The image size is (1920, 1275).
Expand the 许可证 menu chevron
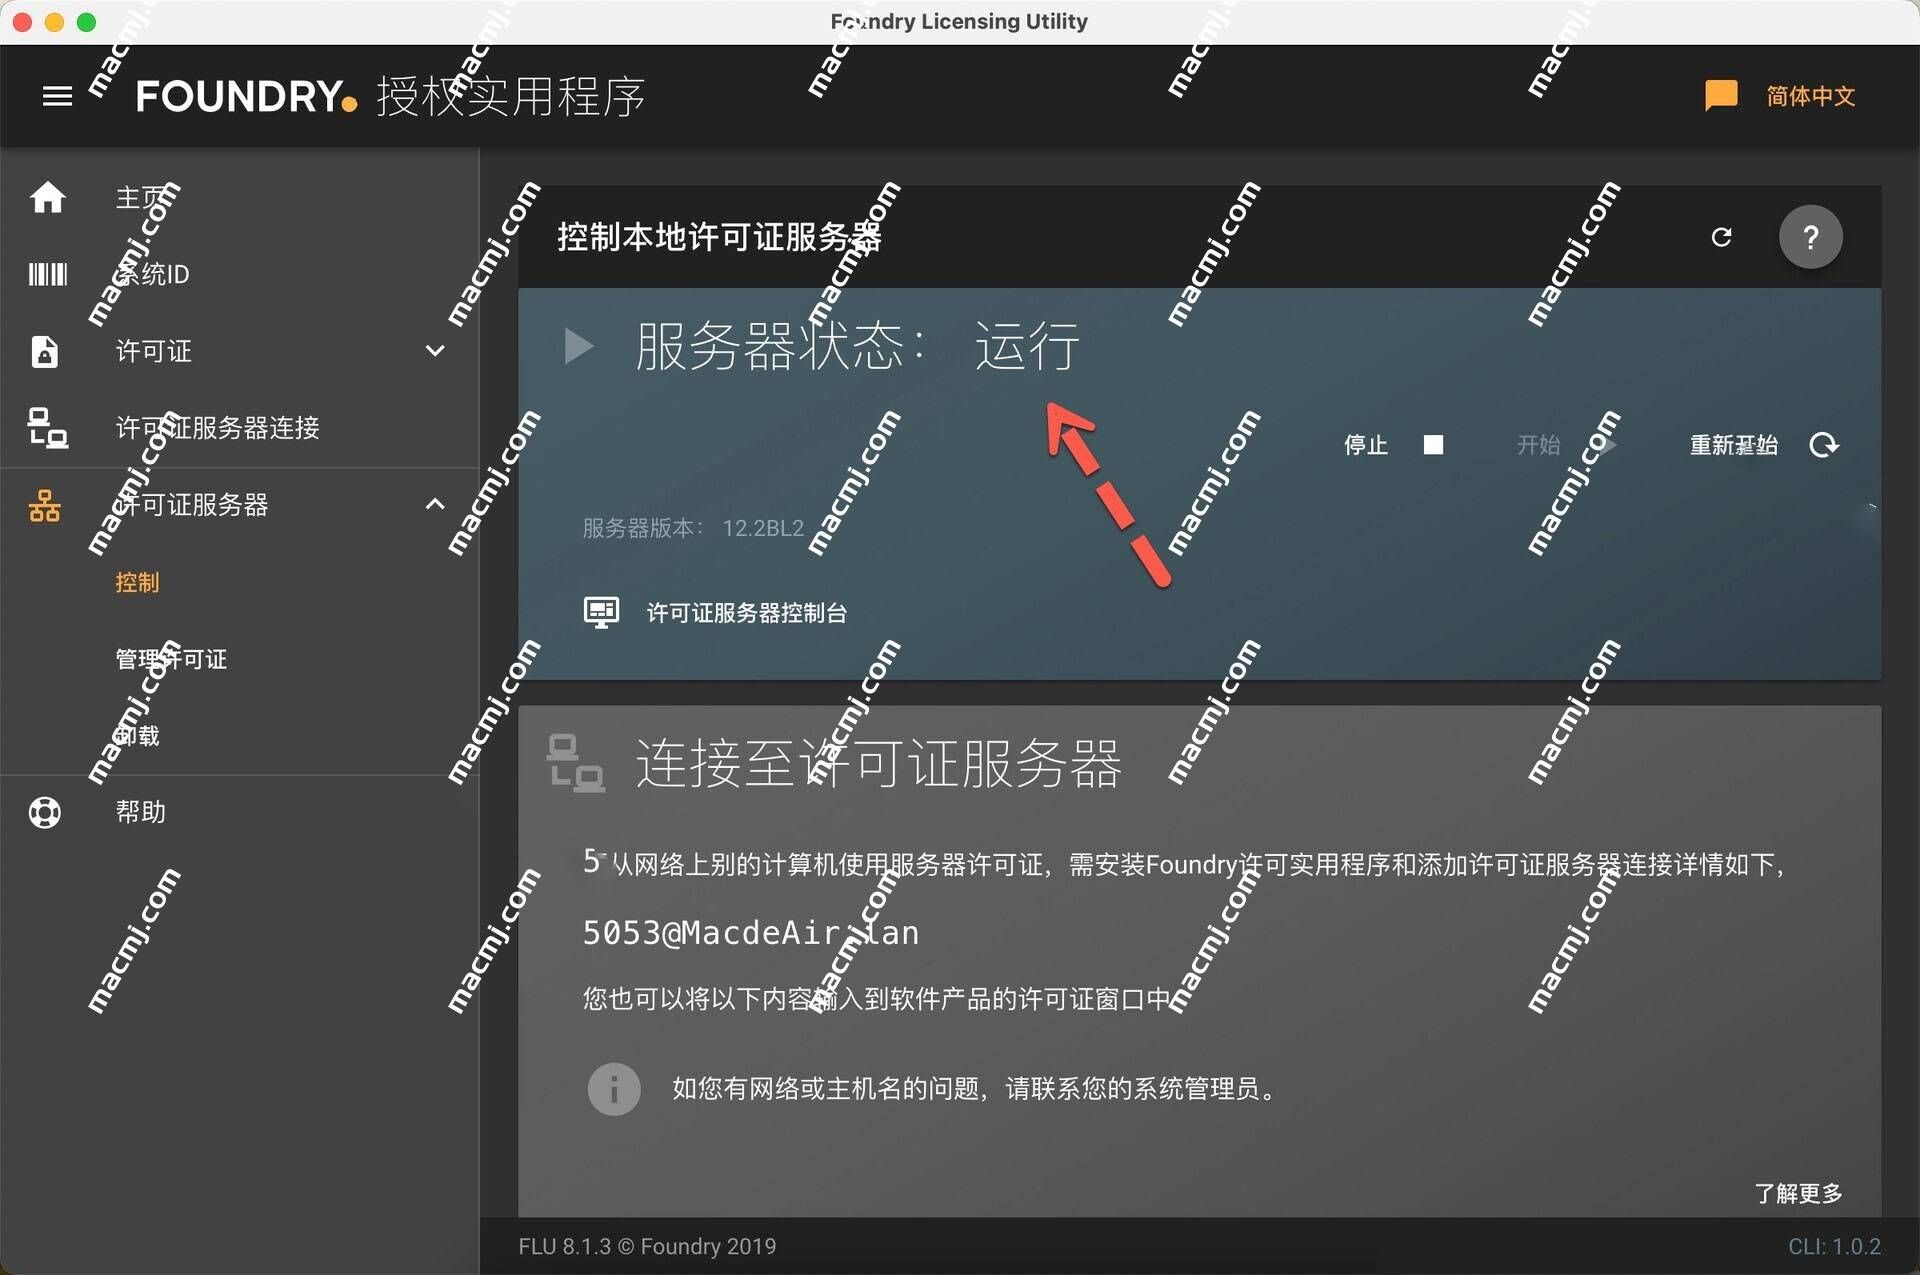[435, 351]
